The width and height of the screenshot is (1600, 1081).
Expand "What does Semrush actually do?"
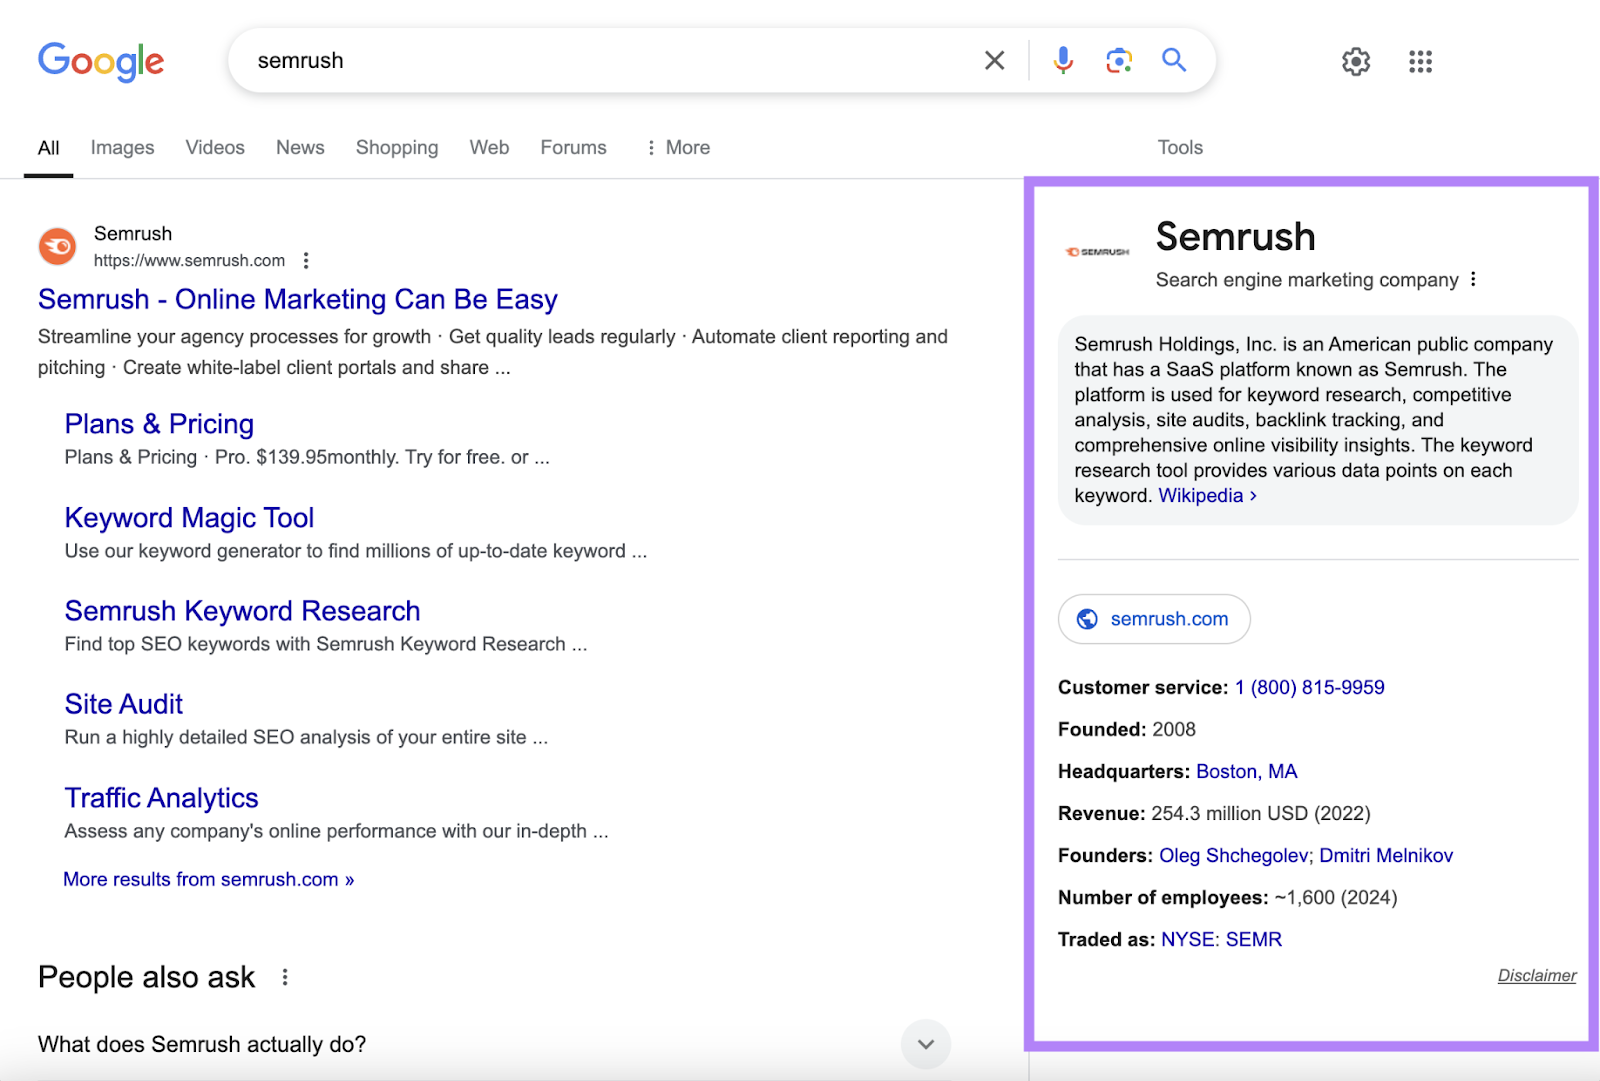tap(925, 1044)
